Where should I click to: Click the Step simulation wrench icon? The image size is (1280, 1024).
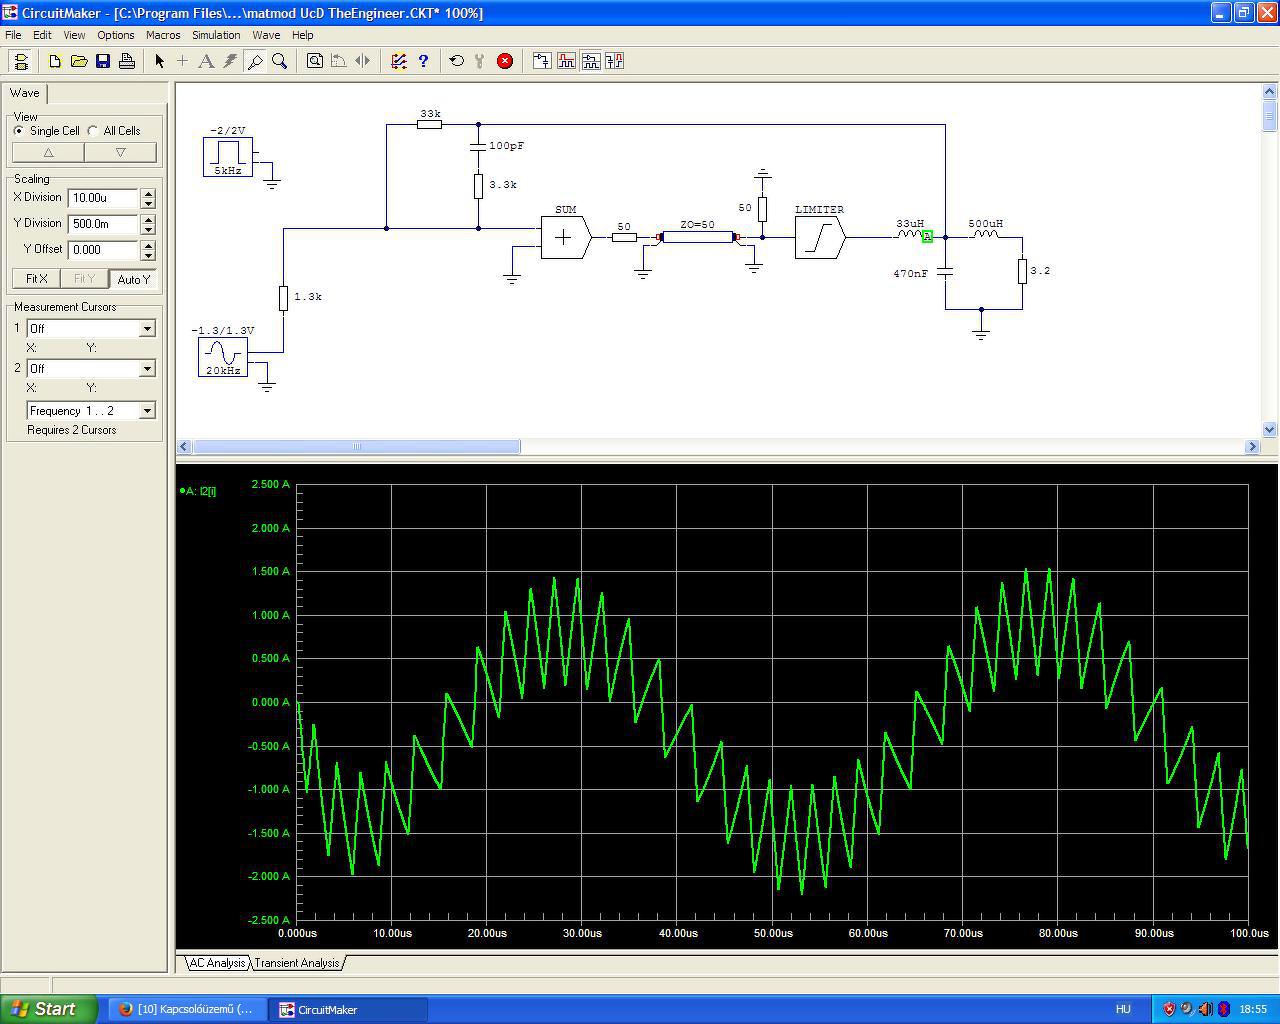pyautogui.click(x=481, y=61)
